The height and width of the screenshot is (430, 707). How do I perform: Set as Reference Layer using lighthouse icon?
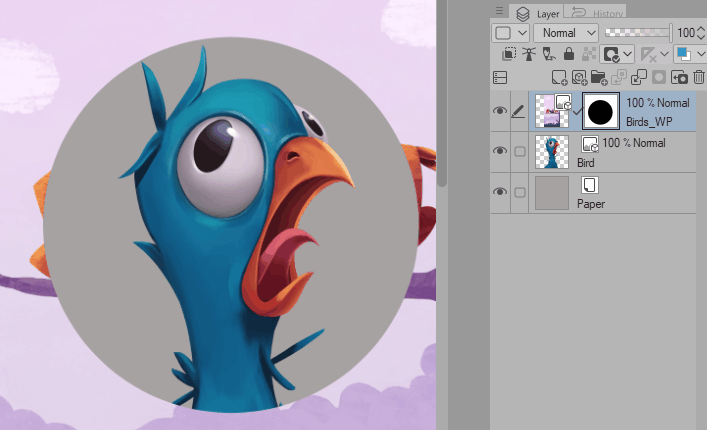pyautogui.click(x=530, y=54)
